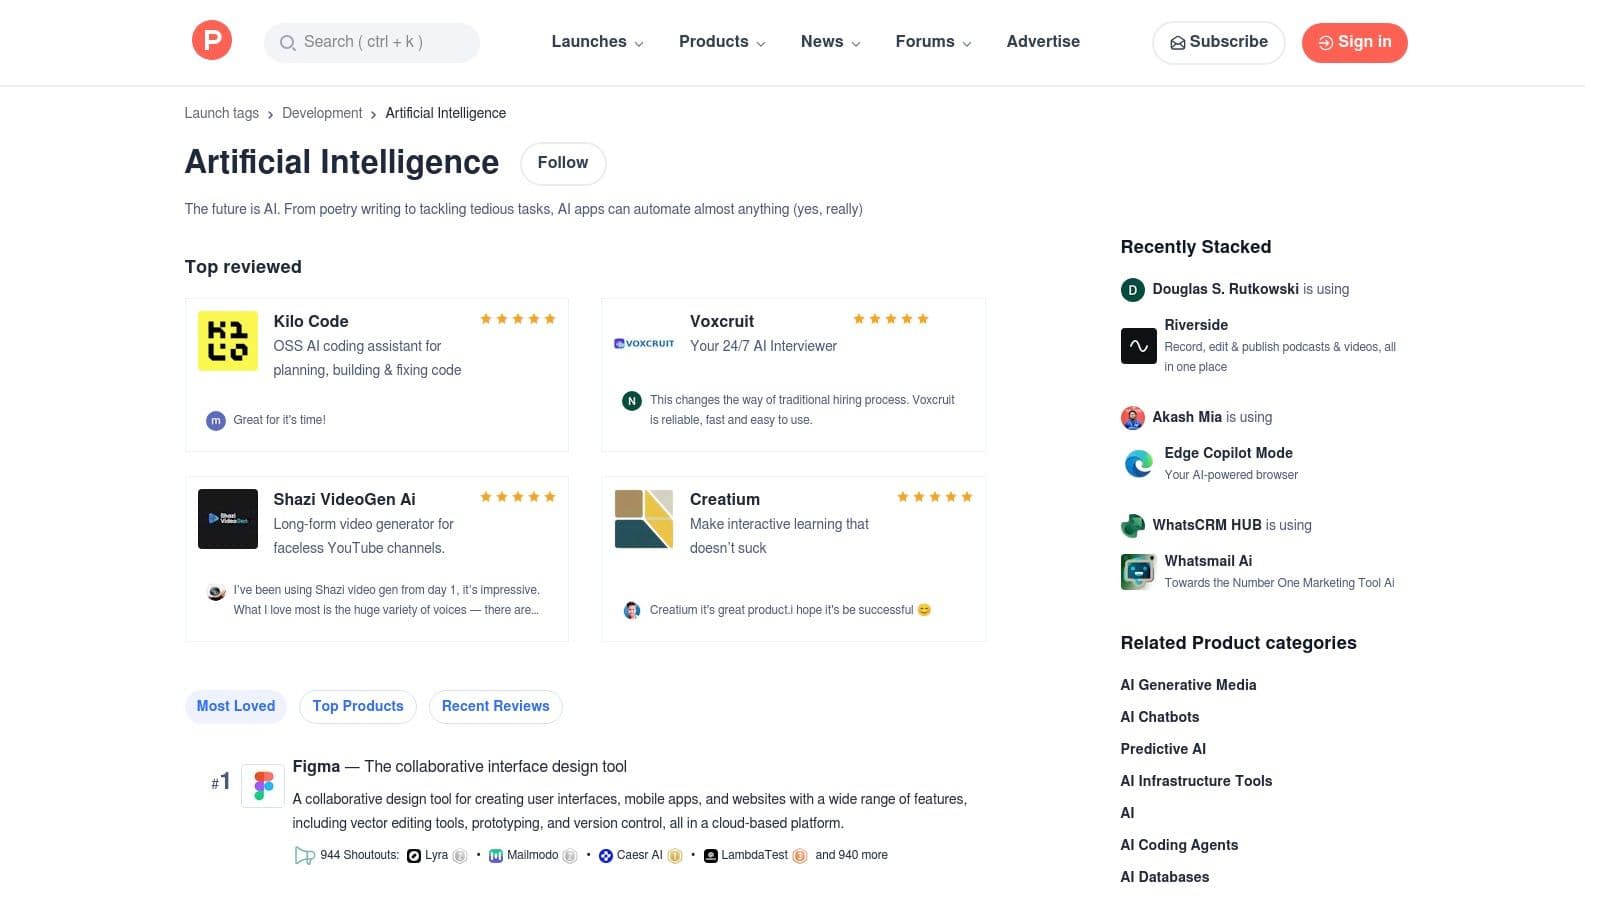This screenshot has height=900, width=1600.
Task: Open Riverside's app icon under Recently Stacked
Action: click(x=1138, y=345)
